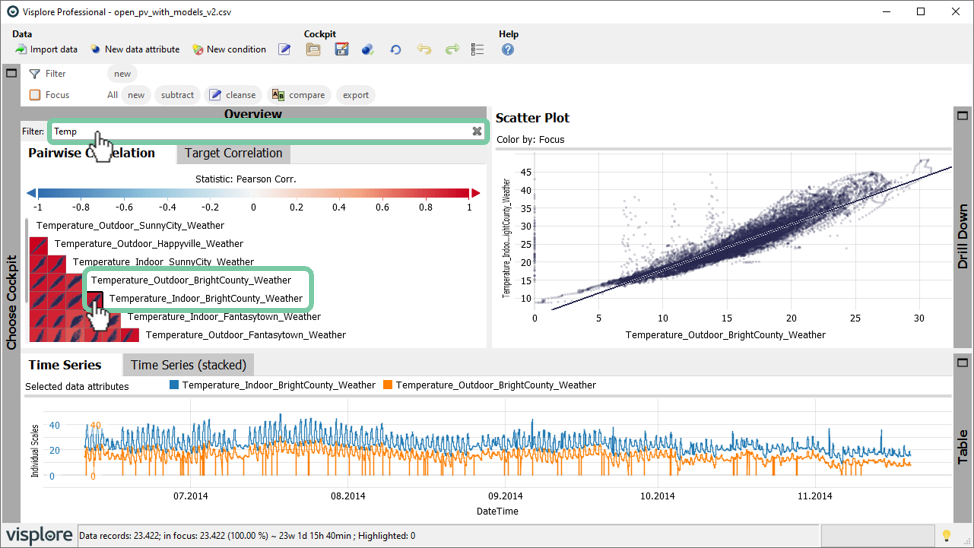Select All focus option
The image size is (974, 548).
point(112,94)
